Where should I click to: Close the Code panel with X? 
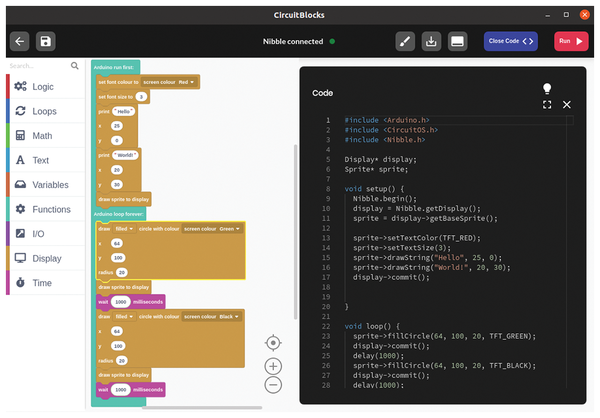(567, 105)
